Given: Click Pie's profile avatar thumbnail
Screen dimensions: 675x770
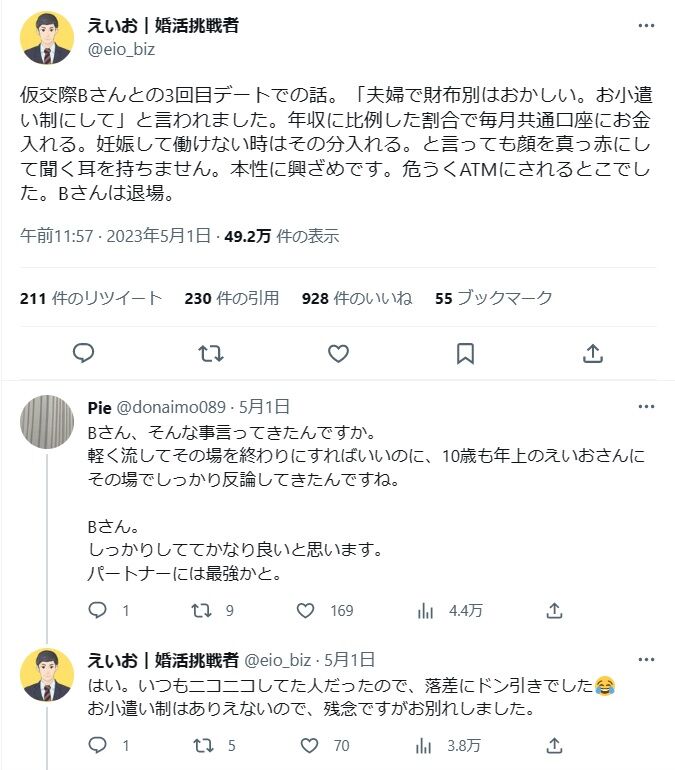Looking at the screenshot, I should (x=47, y=420).
